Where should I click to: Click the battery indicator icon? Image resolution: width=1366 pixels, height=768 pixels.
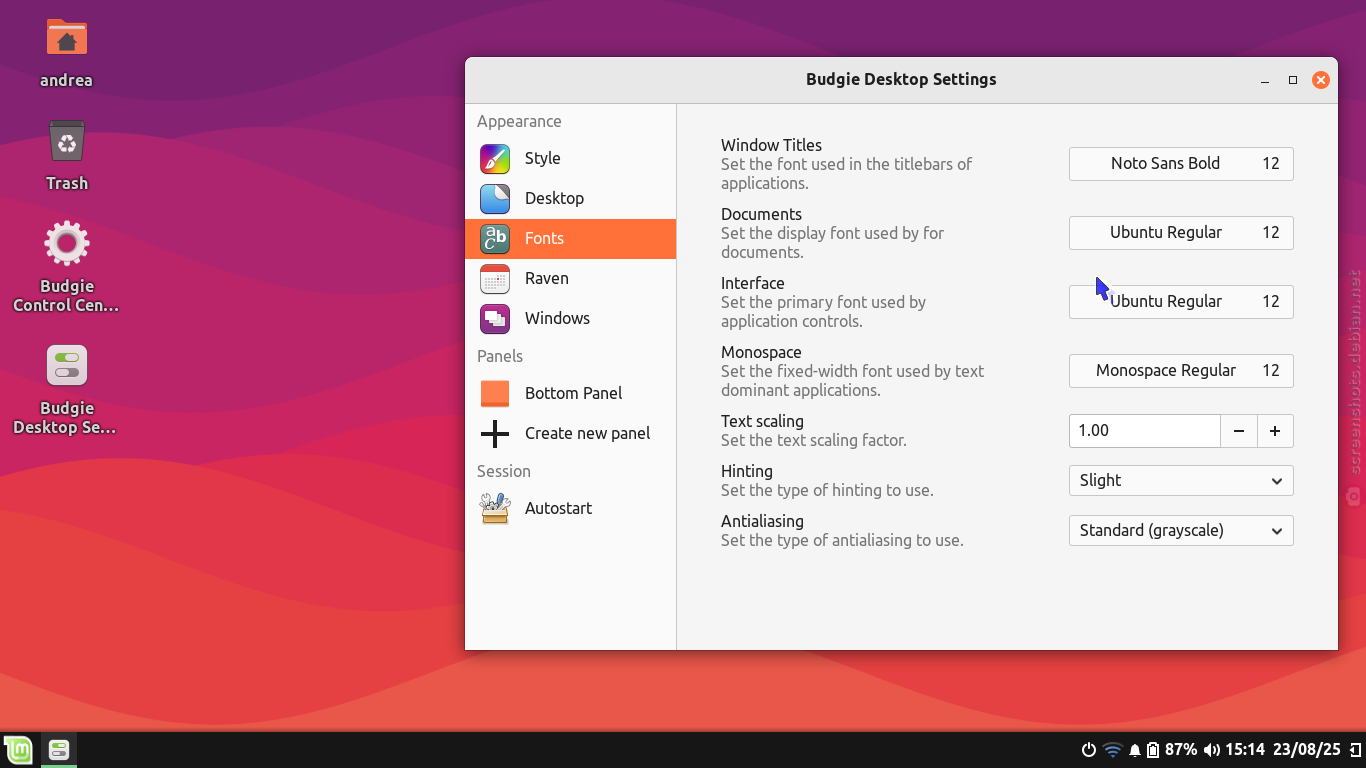pyautogui.click(x=1153, y=750)
